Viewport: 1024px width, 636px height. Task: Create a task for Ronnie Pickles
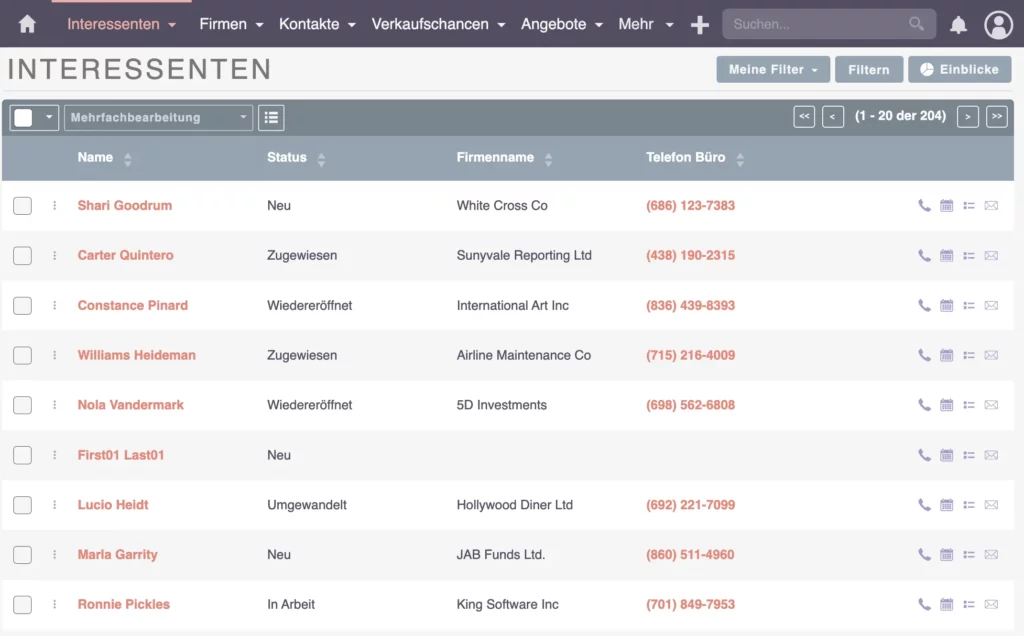pos(968,604)
